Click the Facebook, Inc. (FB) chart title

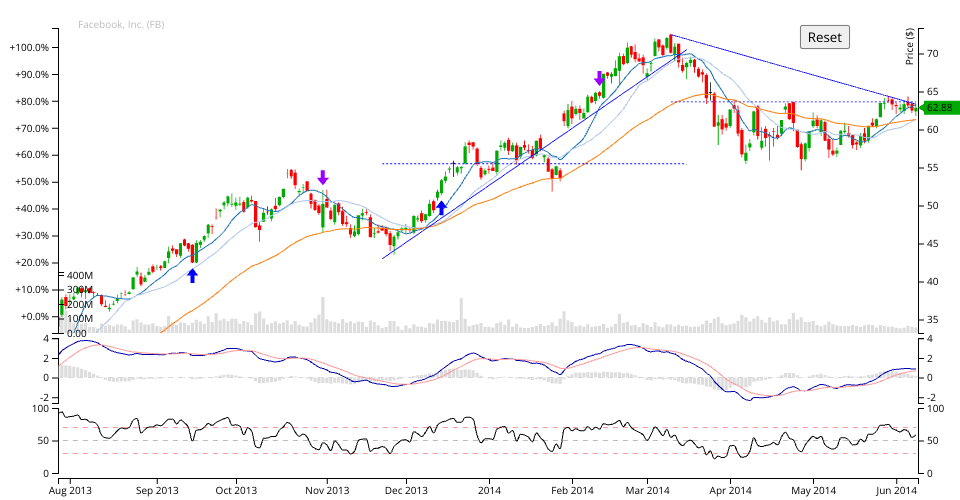click(122, 24)
